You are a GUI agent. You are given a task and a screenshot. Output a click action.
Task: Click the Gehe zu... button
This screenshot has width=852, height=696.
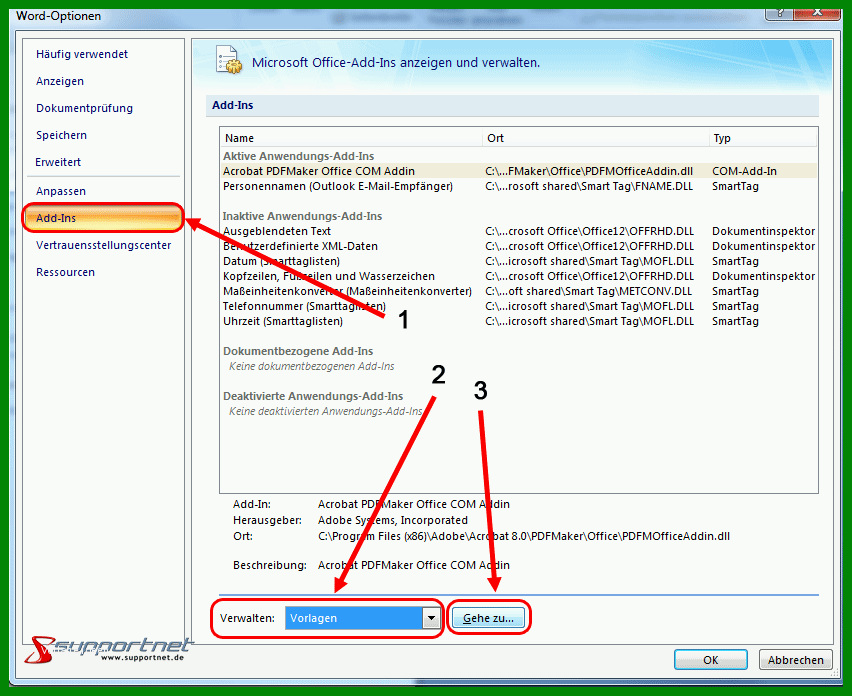click(x=488, y=618)
